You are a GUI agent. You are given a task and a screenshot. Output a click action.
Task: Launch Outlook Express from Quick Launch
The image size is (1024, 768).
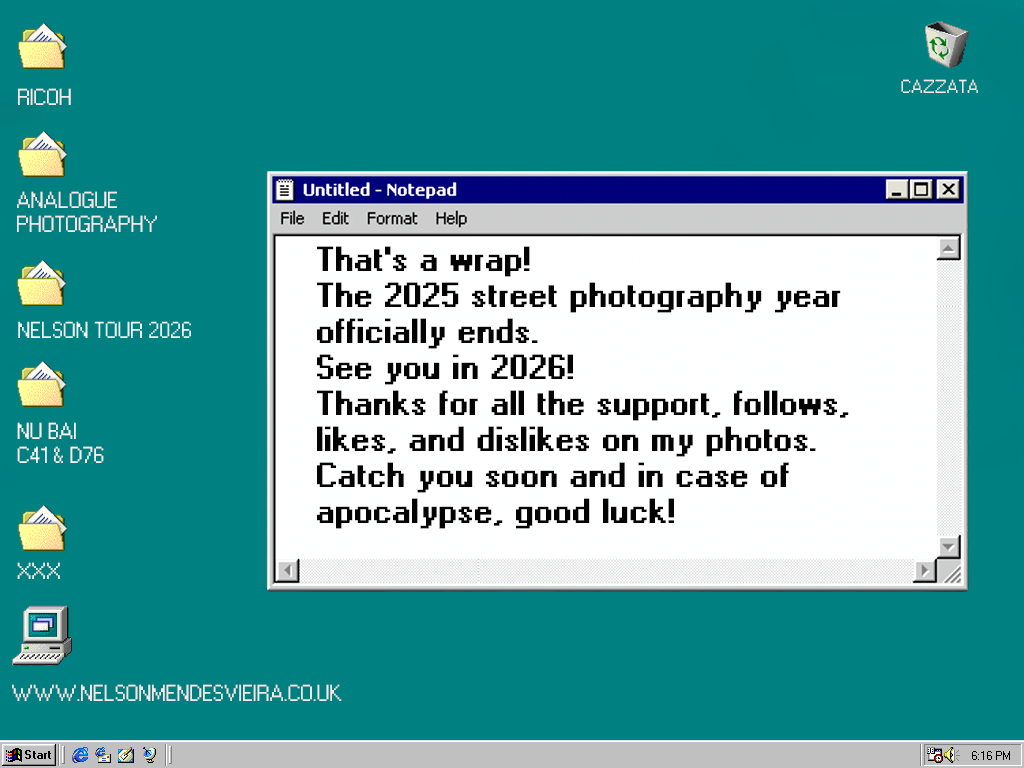point(103,755)
